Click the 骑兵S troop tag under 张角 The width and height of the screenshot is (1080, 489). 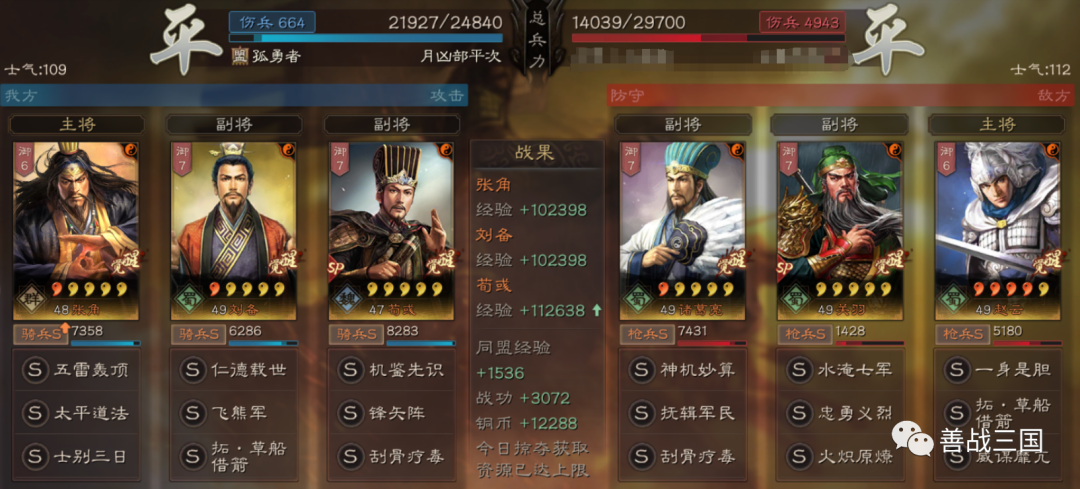(x=41, y=335)
